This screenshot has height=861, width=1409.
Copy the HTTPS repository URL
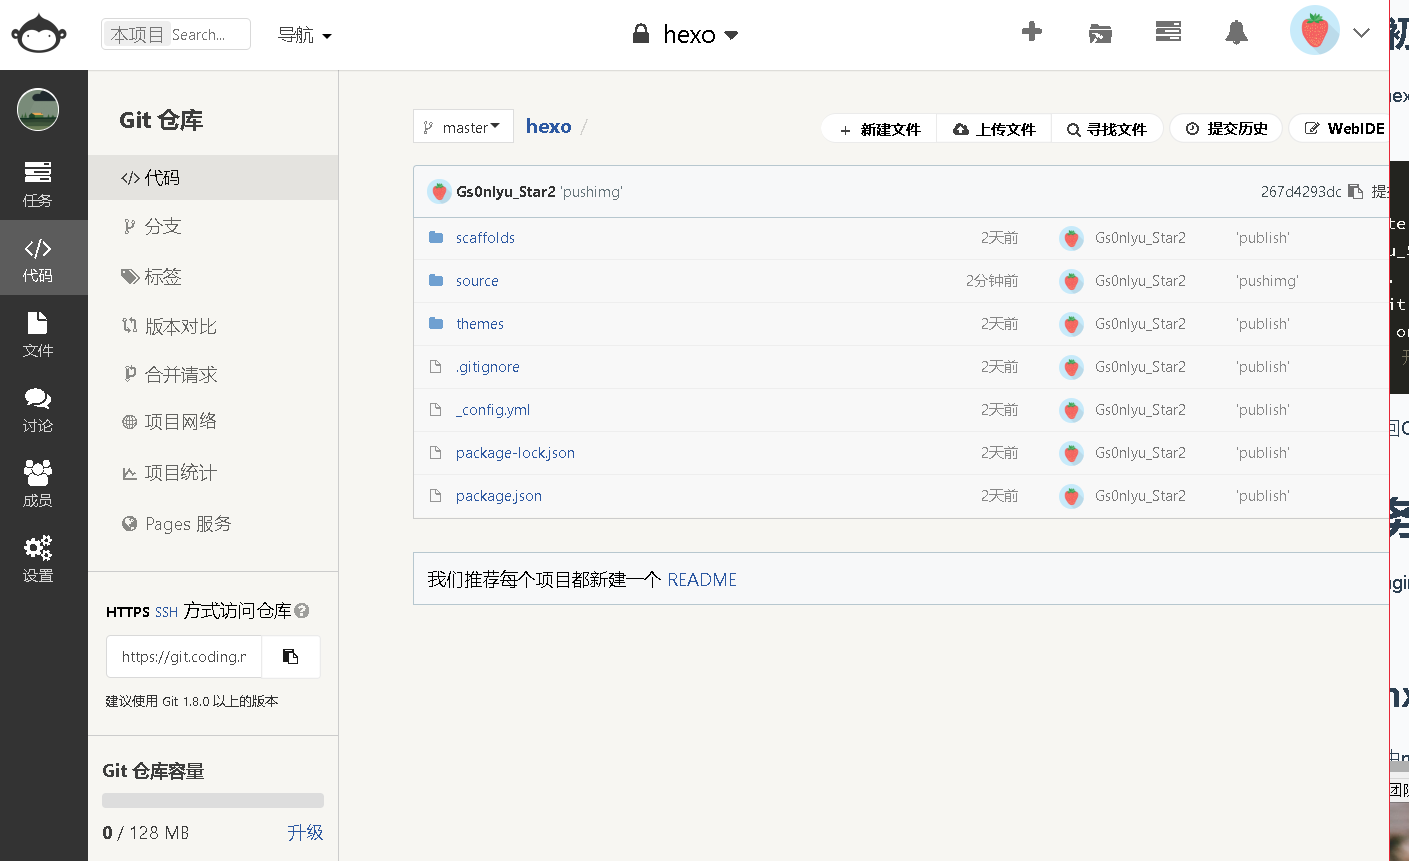pyautogui.click(x=290, y=657)
